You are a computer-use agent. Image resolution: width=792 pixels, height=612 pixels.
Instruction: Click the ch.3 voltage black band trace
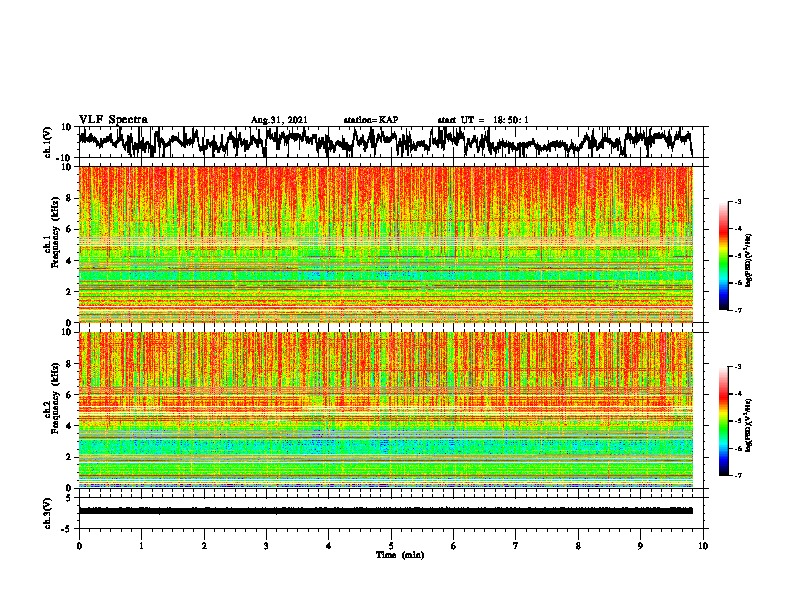386,511
